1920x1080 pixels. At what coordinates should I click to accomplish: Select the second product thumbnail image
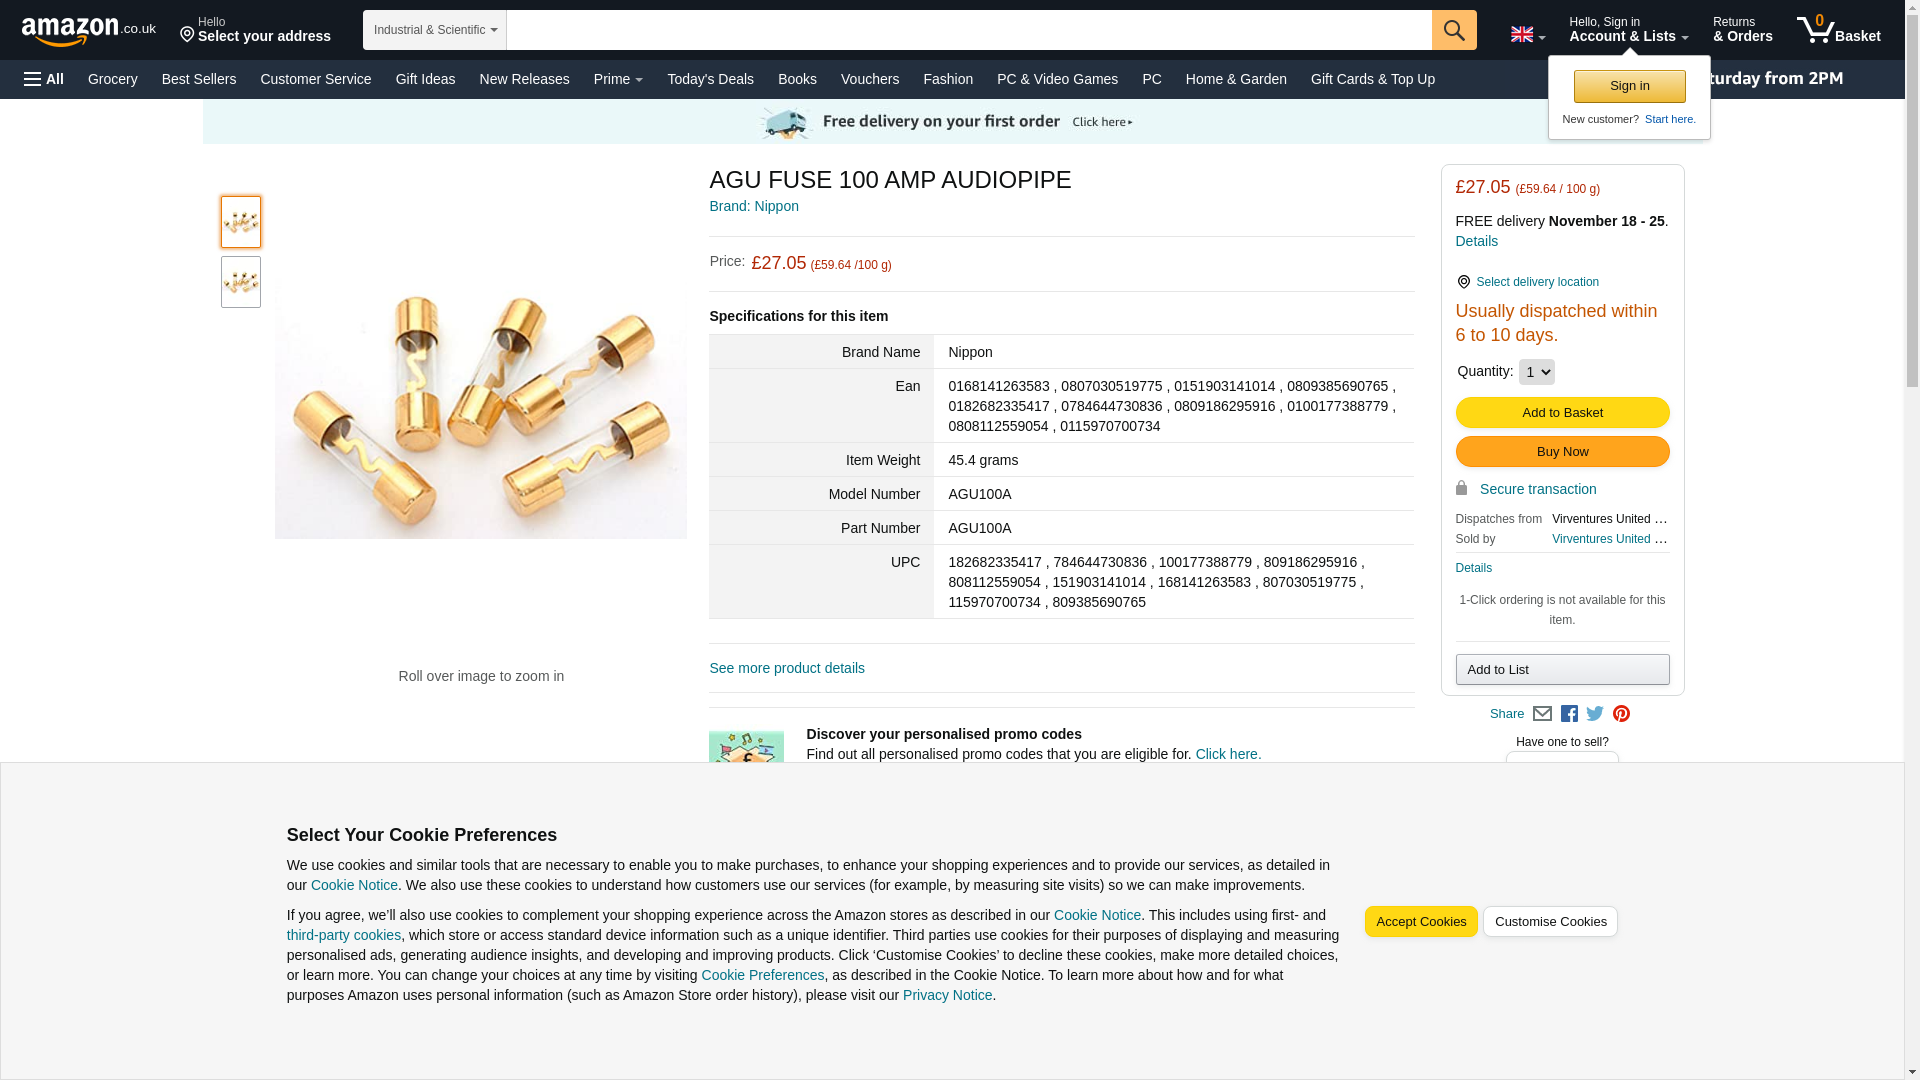click(241, 282)
